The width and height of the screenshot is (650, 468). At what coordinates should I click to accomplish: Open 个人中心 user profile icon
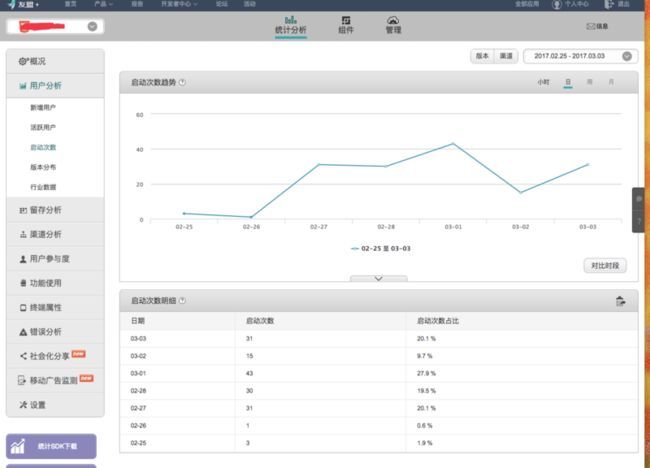pyautogui.click(x=557, y=5)
